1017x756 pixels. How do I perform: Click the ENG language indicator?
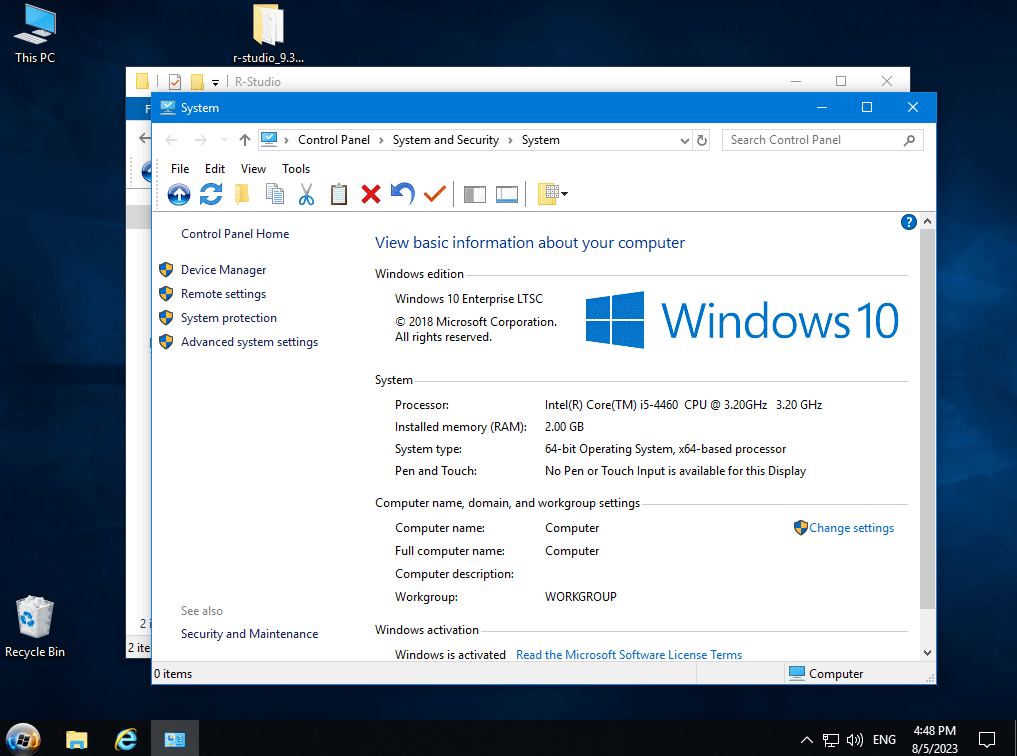point(884,740)
